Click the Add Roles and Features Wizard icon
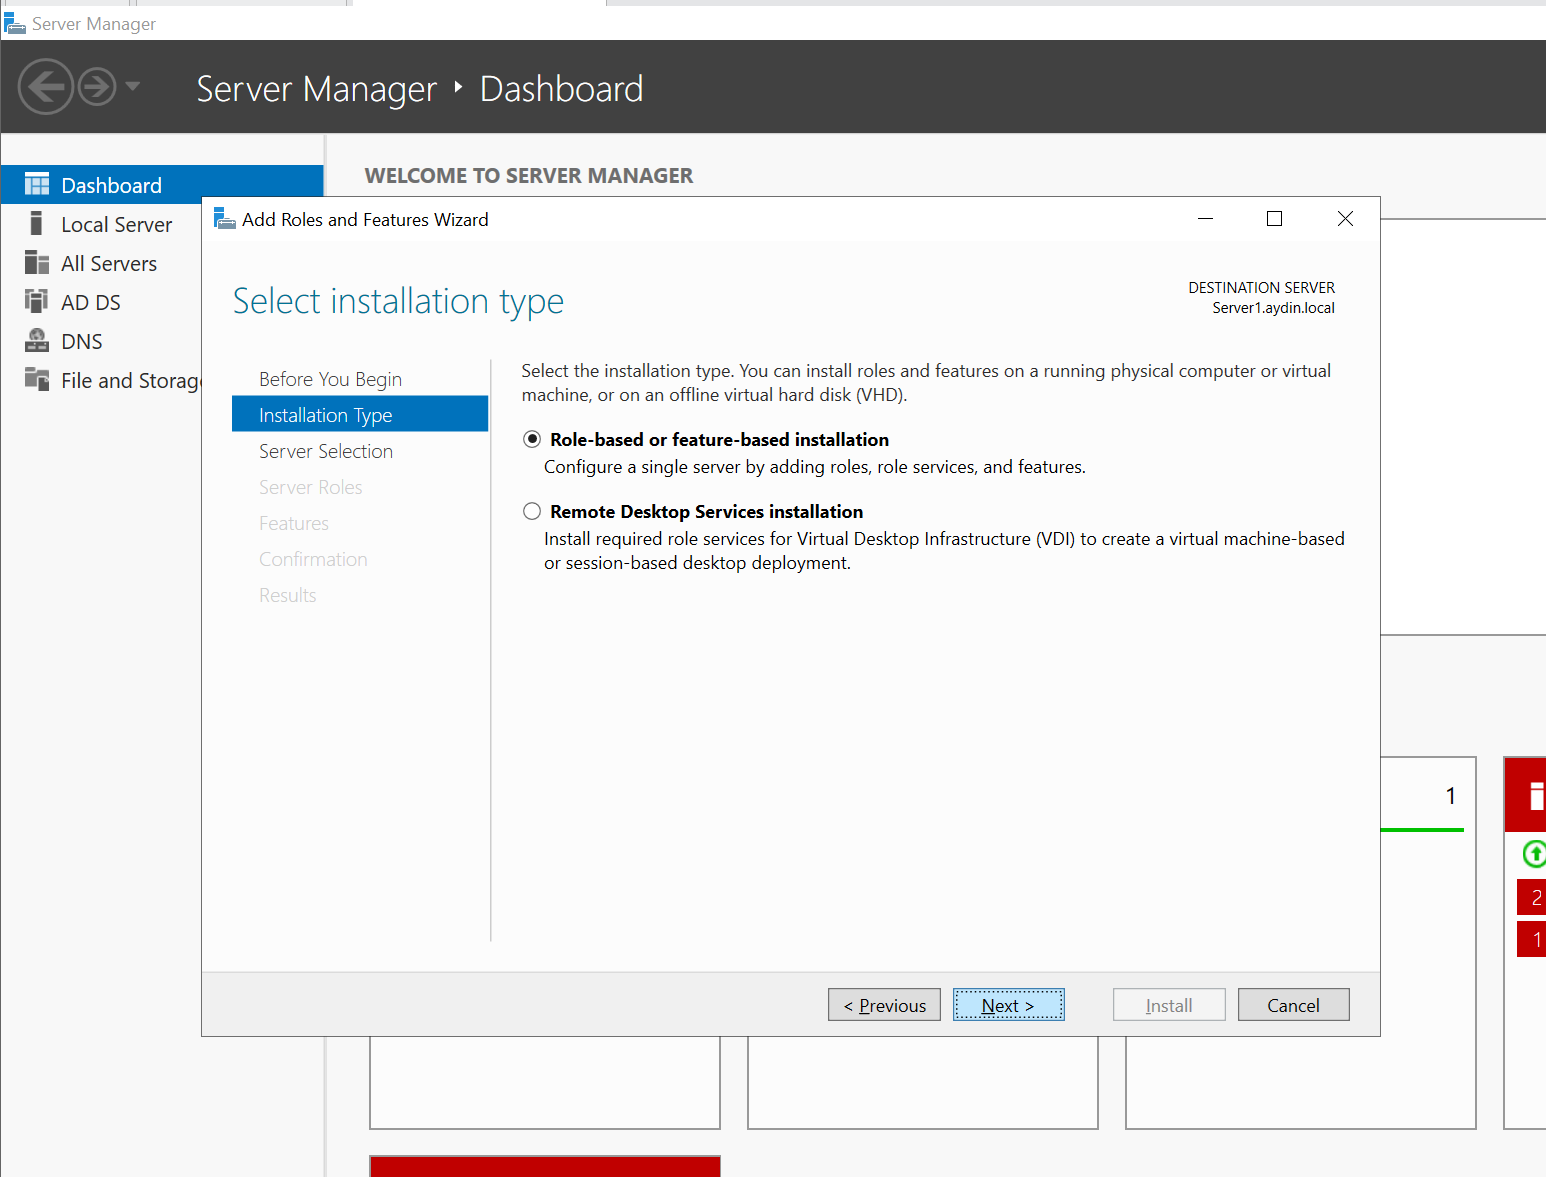Image resolution: width=1546 pixels, height=1177 pixels. point(225,219)
